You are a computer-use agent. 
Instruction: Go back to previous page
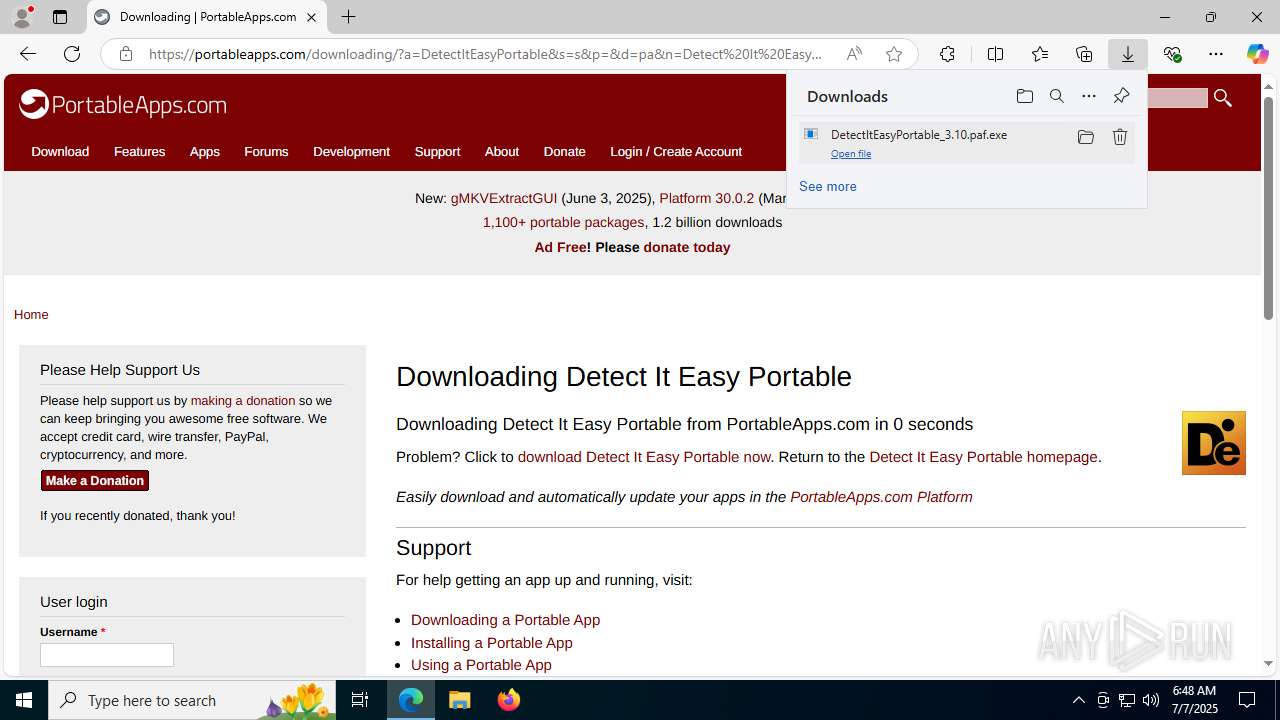28,54
